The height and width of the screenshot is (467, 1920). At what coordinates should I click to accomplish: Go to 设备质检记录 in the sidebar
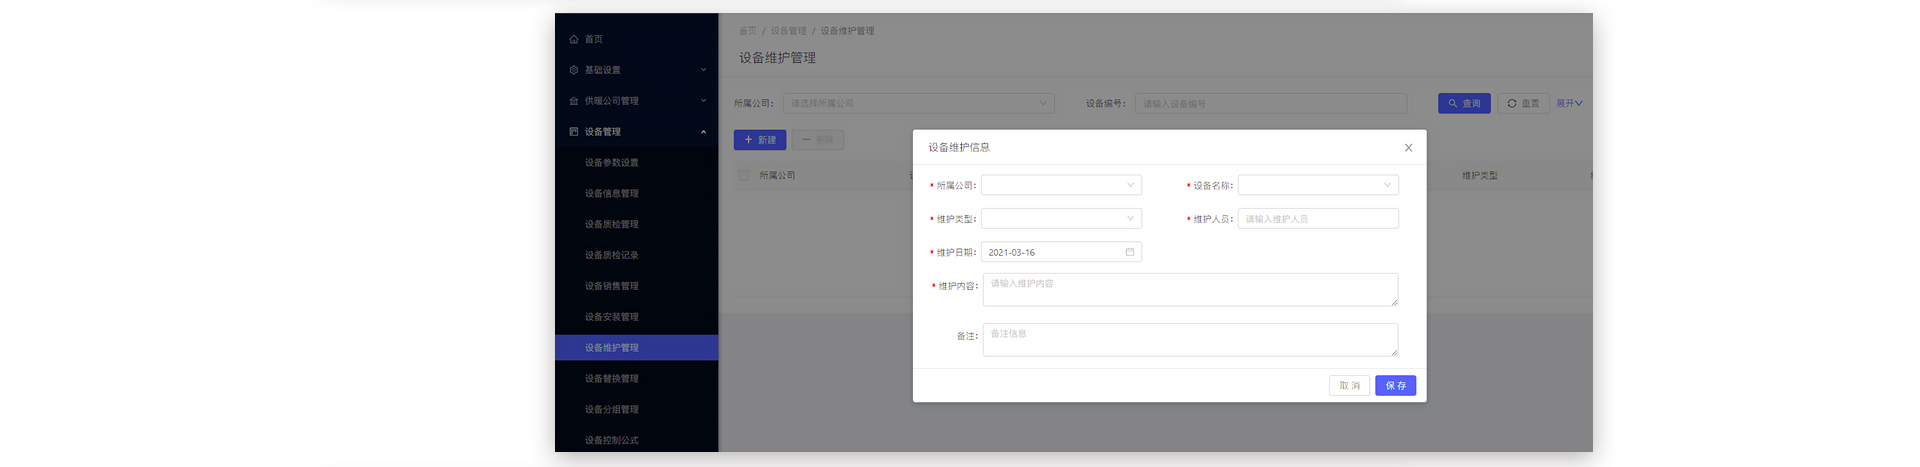[611, 255]
